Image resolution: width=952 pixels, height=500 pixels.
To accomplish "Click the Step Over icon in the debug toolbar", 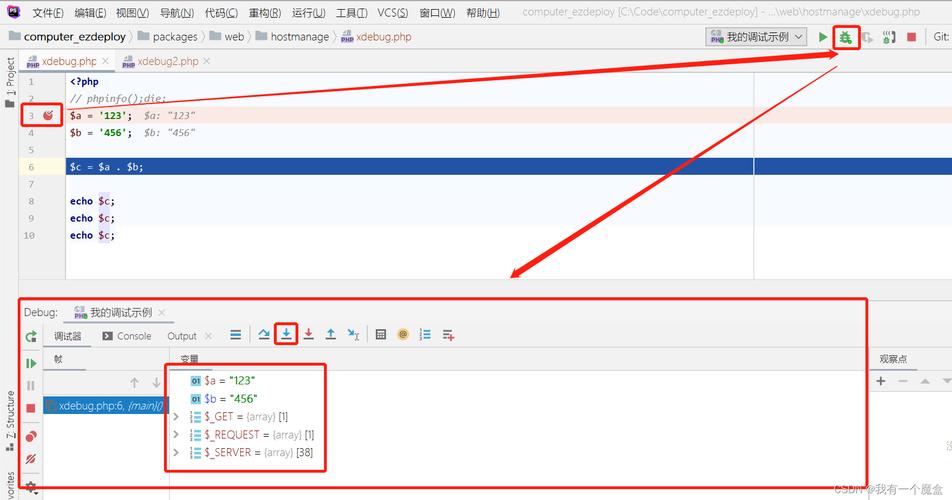I will (x=264, y=334).
